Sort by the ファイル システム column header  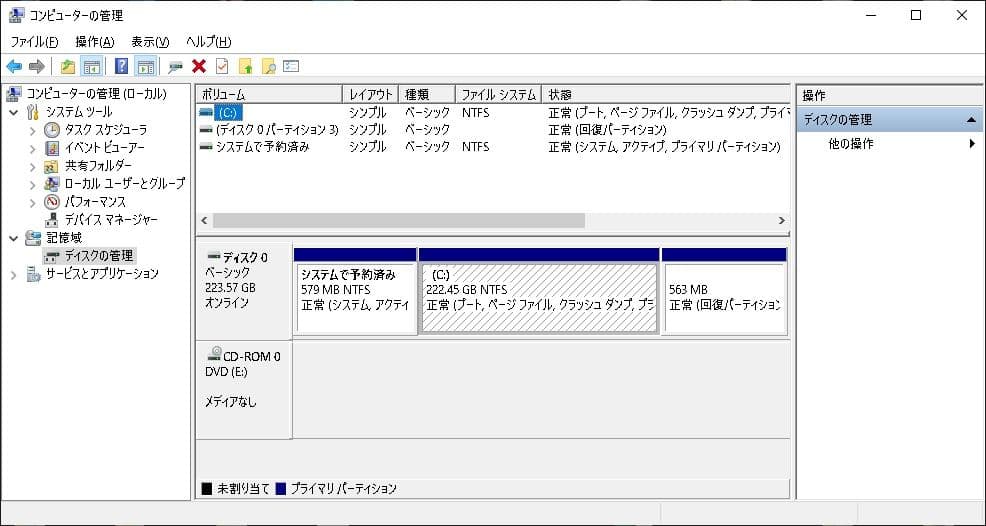[498, 94]
